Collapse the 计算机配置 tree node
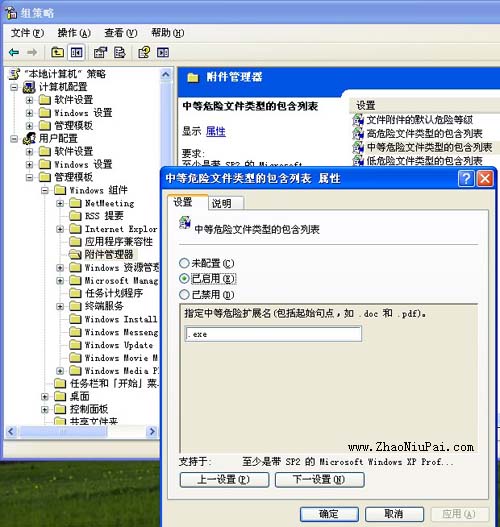 (x=14, y=87)
